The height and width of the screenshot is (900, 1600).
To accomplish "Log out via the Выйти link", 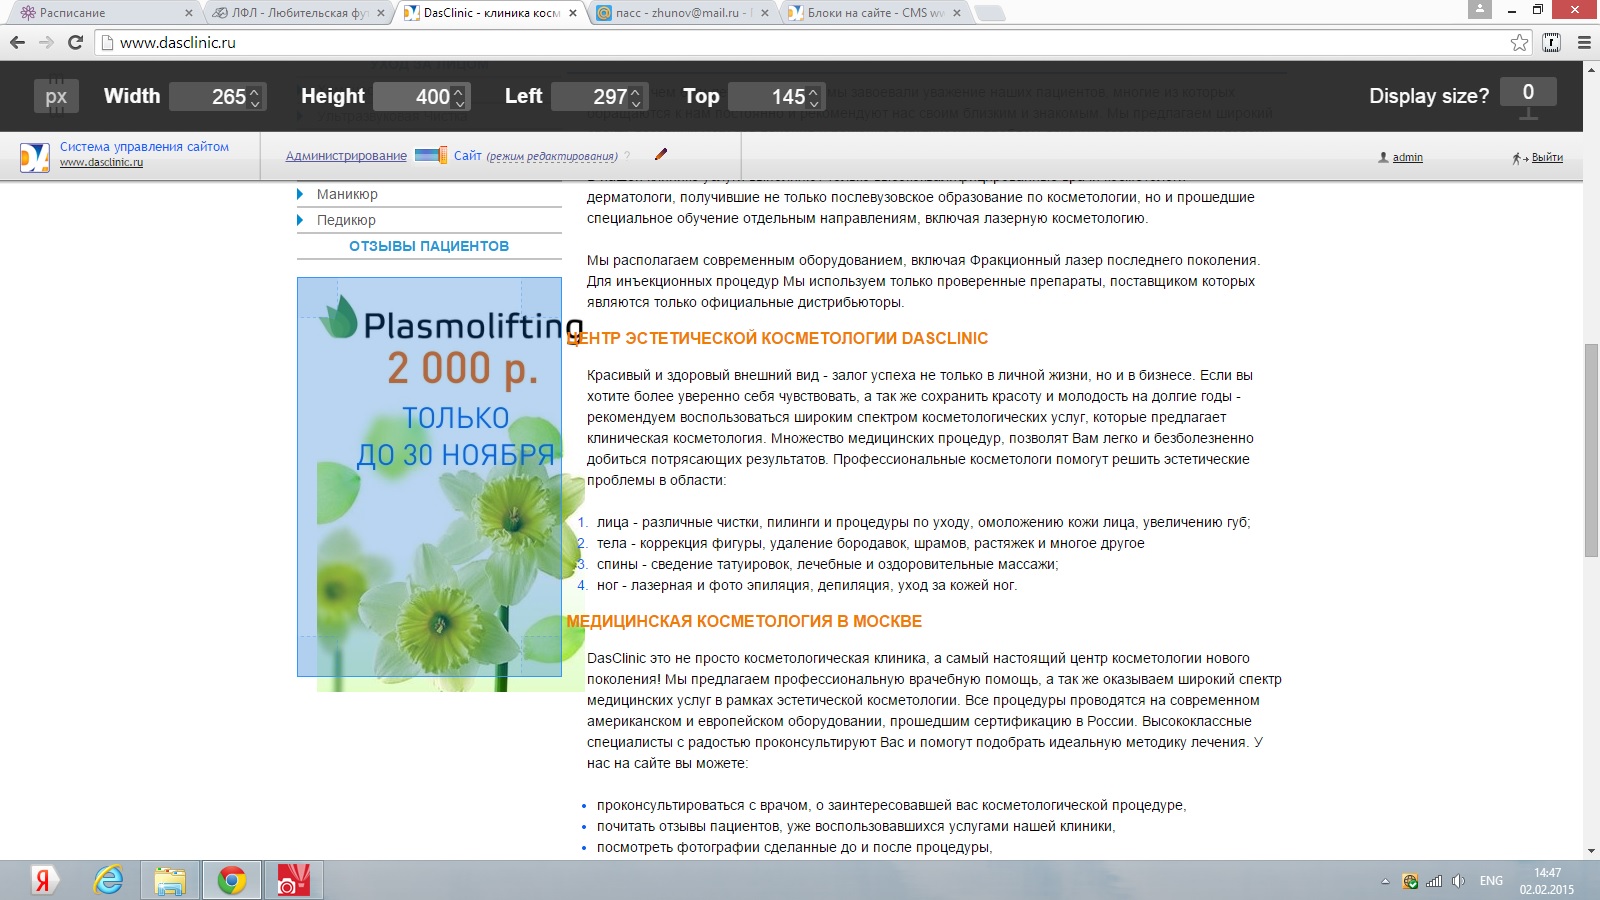I will click(1547, 157).
